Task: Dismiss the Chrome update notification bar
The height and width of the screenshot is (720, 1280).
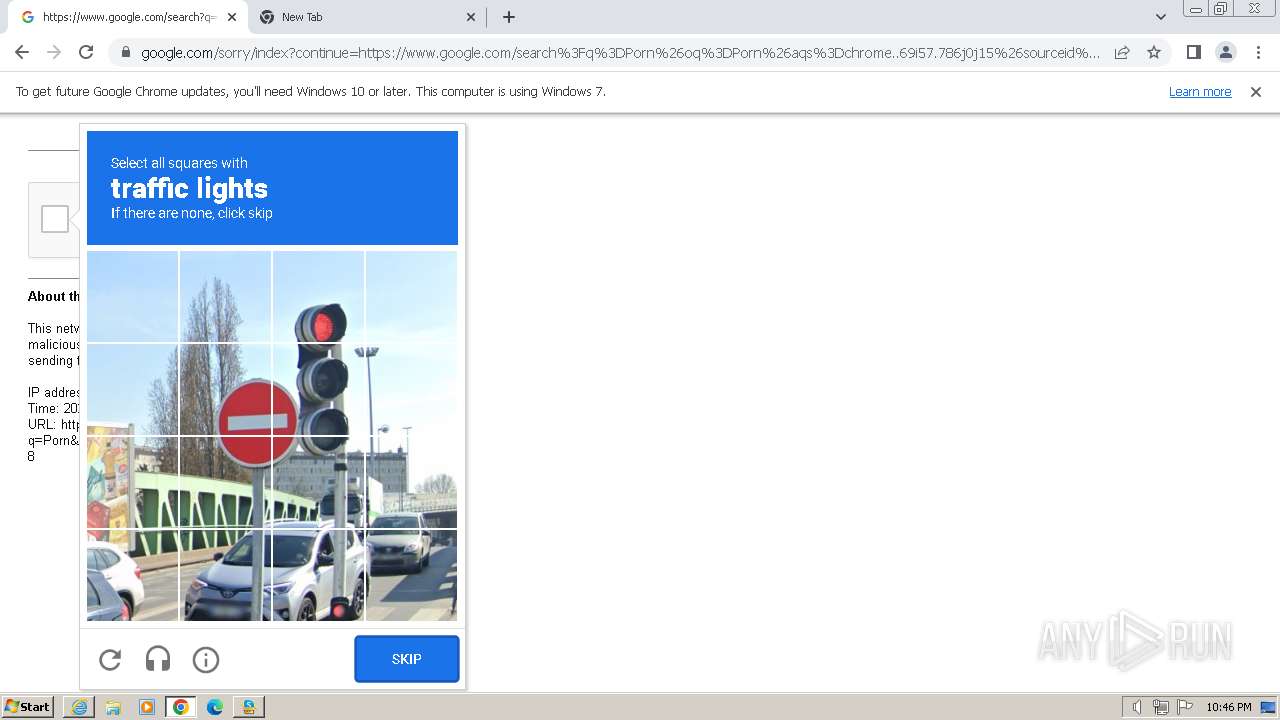Action: pos(1256,91)
